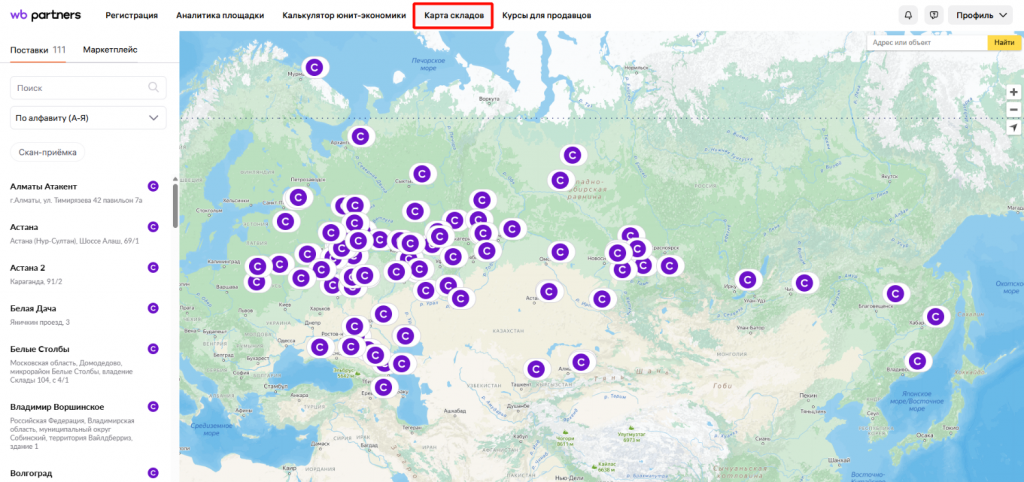Expand the Профиль dropdown

click(x=981, y=16)
